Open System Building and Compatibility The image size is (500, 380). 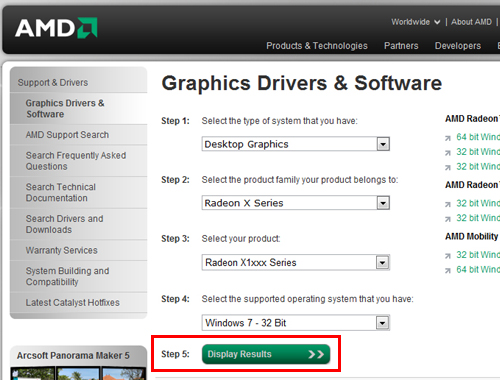[79, 276]
